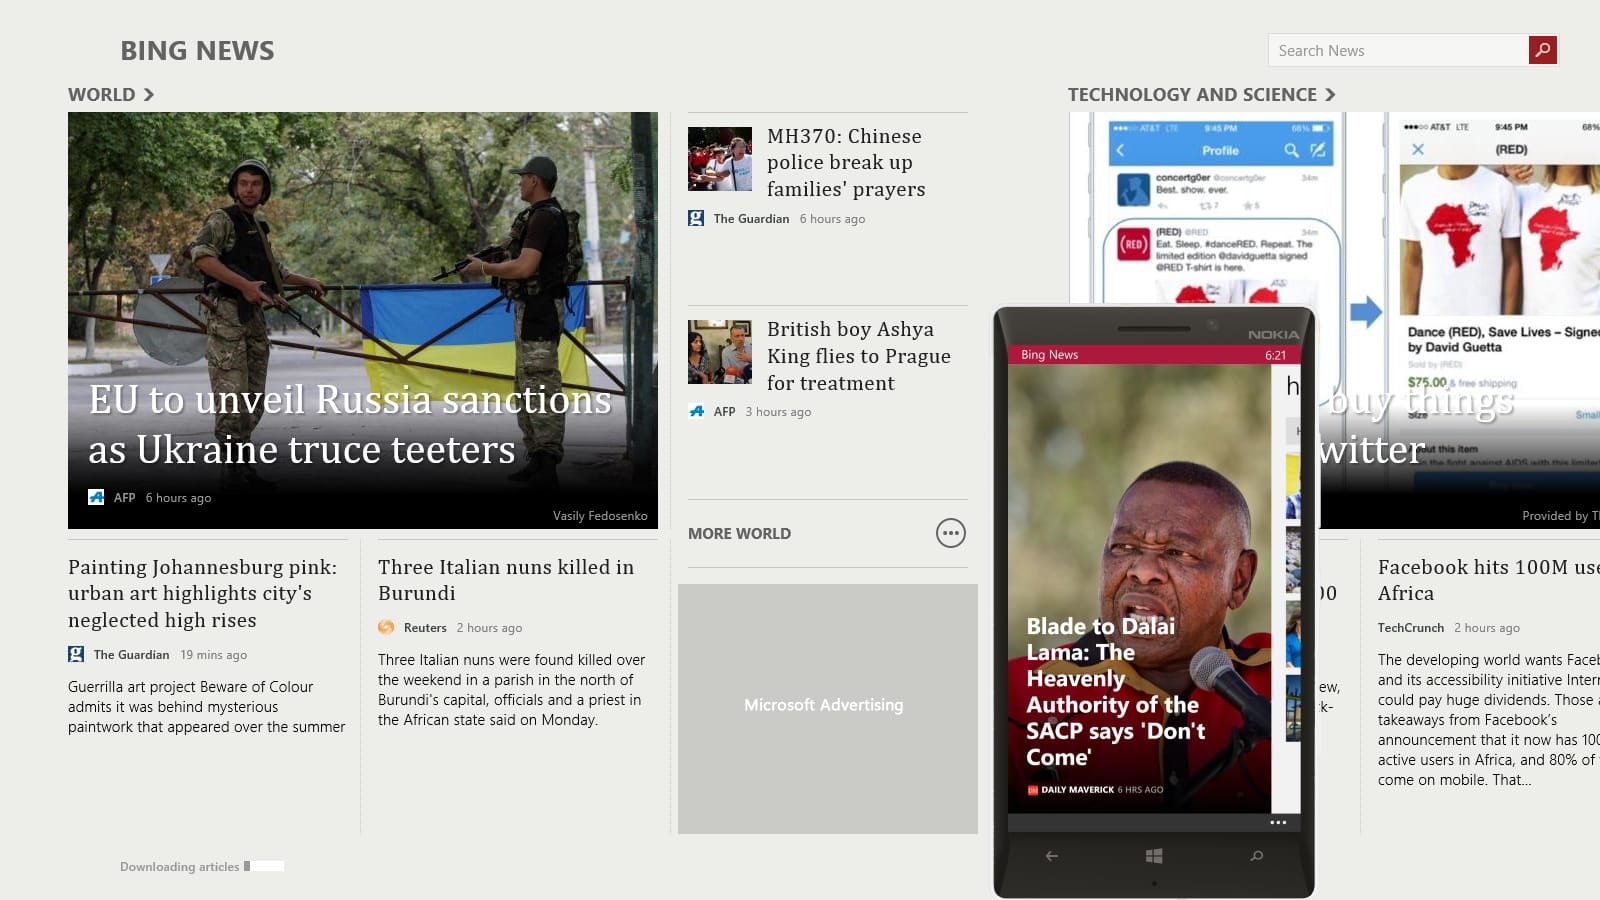Open EU to unveil Russia sanctions story
1600x900 pixels.
tap(350, 424)
